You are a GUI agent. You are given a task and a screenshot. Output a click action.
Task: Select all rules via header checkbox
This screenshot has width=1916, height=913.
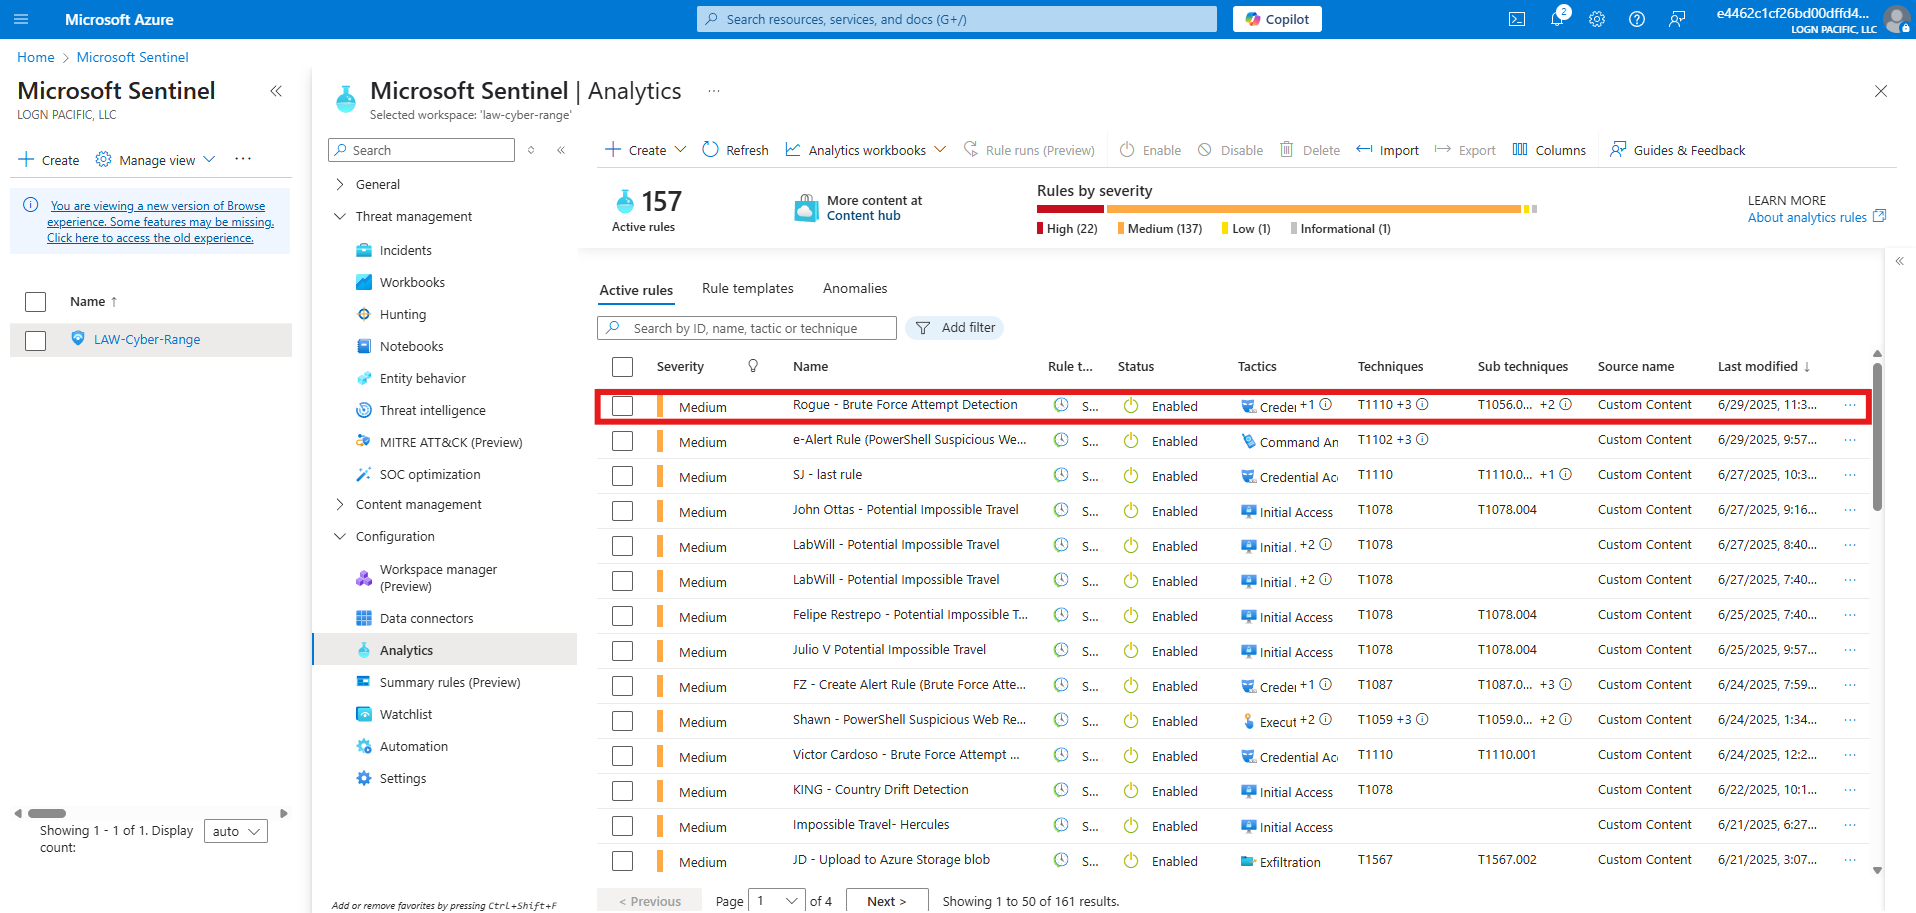click(x=622, y=367)
